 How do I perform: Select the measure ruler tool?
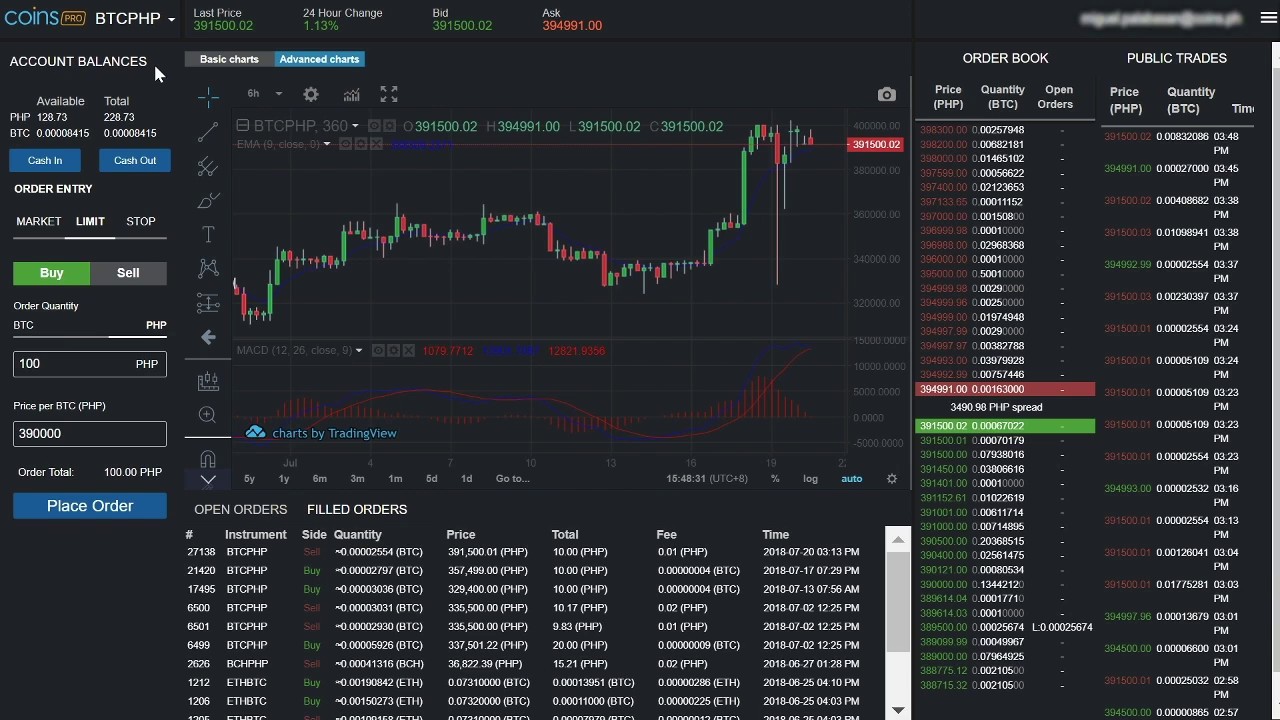[208, 381]
